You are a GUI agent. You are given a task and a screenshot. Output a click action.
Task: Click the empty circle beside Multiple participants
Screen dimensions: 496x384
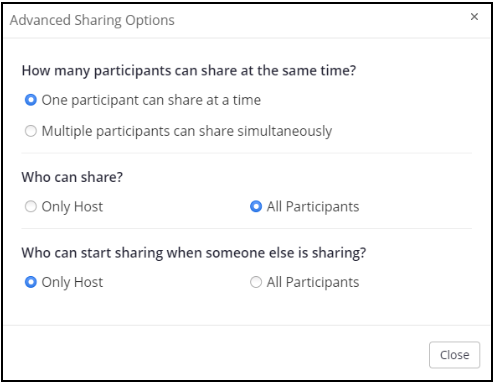pos(31,131)
